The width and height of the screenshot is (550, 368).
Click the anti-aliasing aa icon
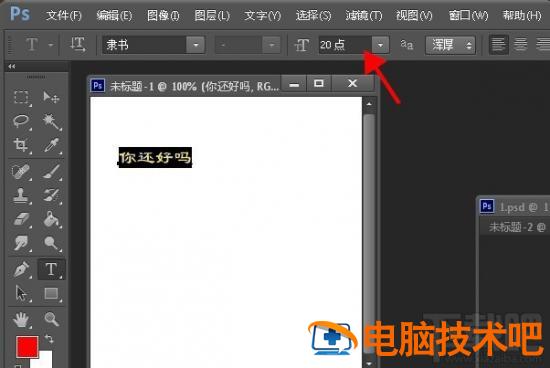[x=407, y=45]
